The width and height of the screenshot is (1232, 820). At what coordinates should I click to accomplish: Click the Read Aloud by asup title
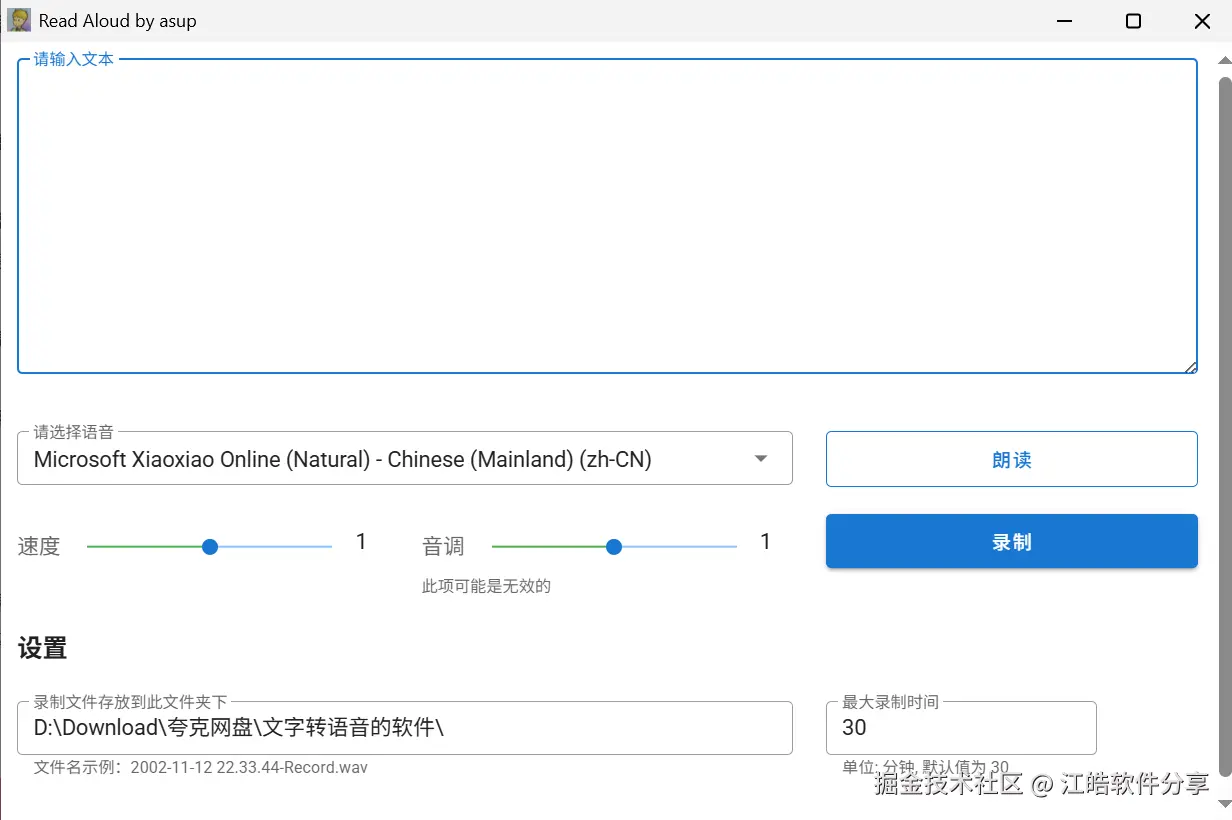(x=118, y=20)
